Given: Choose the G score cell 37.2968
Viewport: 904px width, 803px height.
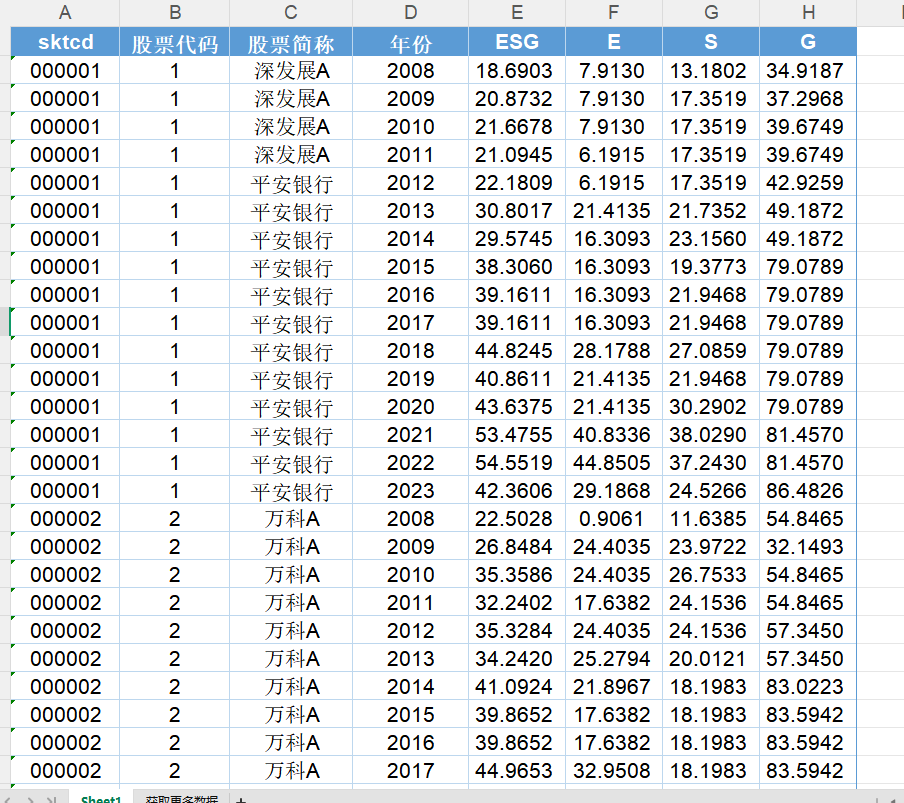Looking at the screenshot, I should pos(808,99).
